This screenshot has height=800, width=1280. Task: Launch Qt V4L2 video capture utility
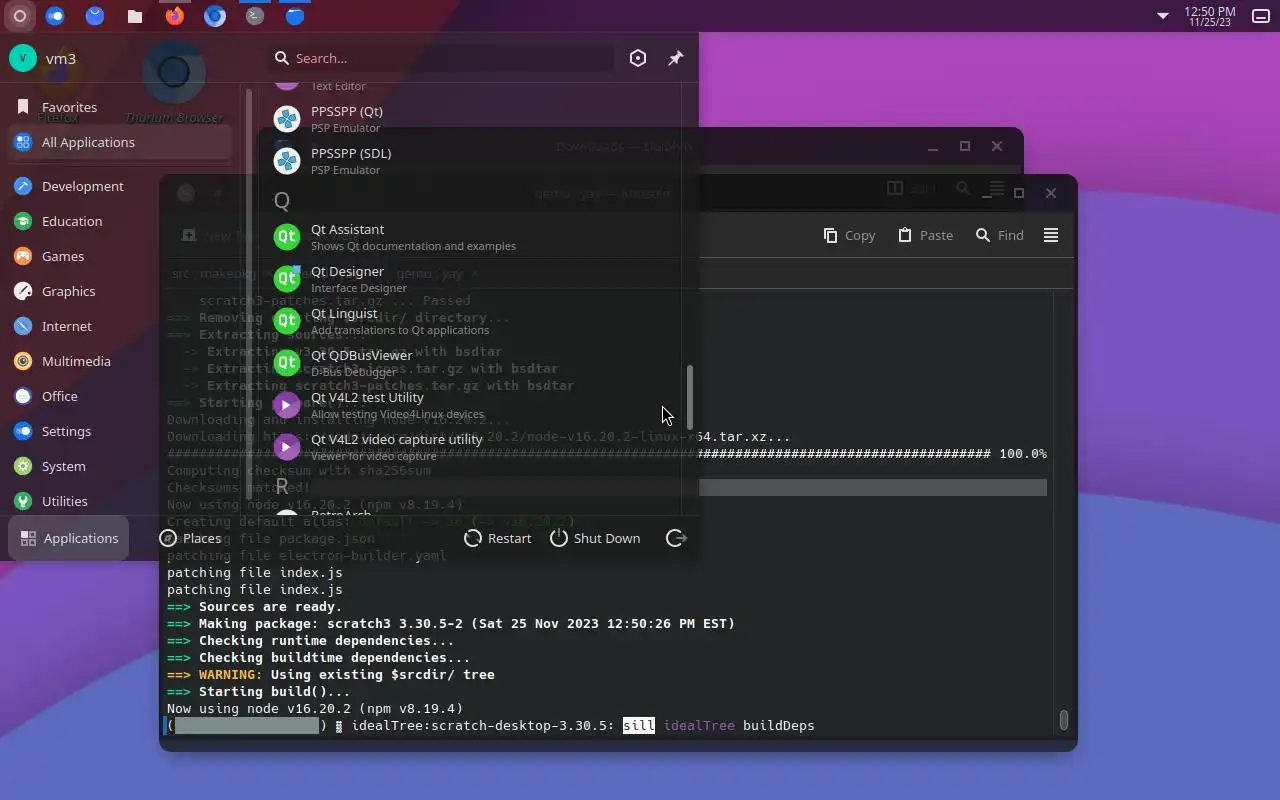470,447
